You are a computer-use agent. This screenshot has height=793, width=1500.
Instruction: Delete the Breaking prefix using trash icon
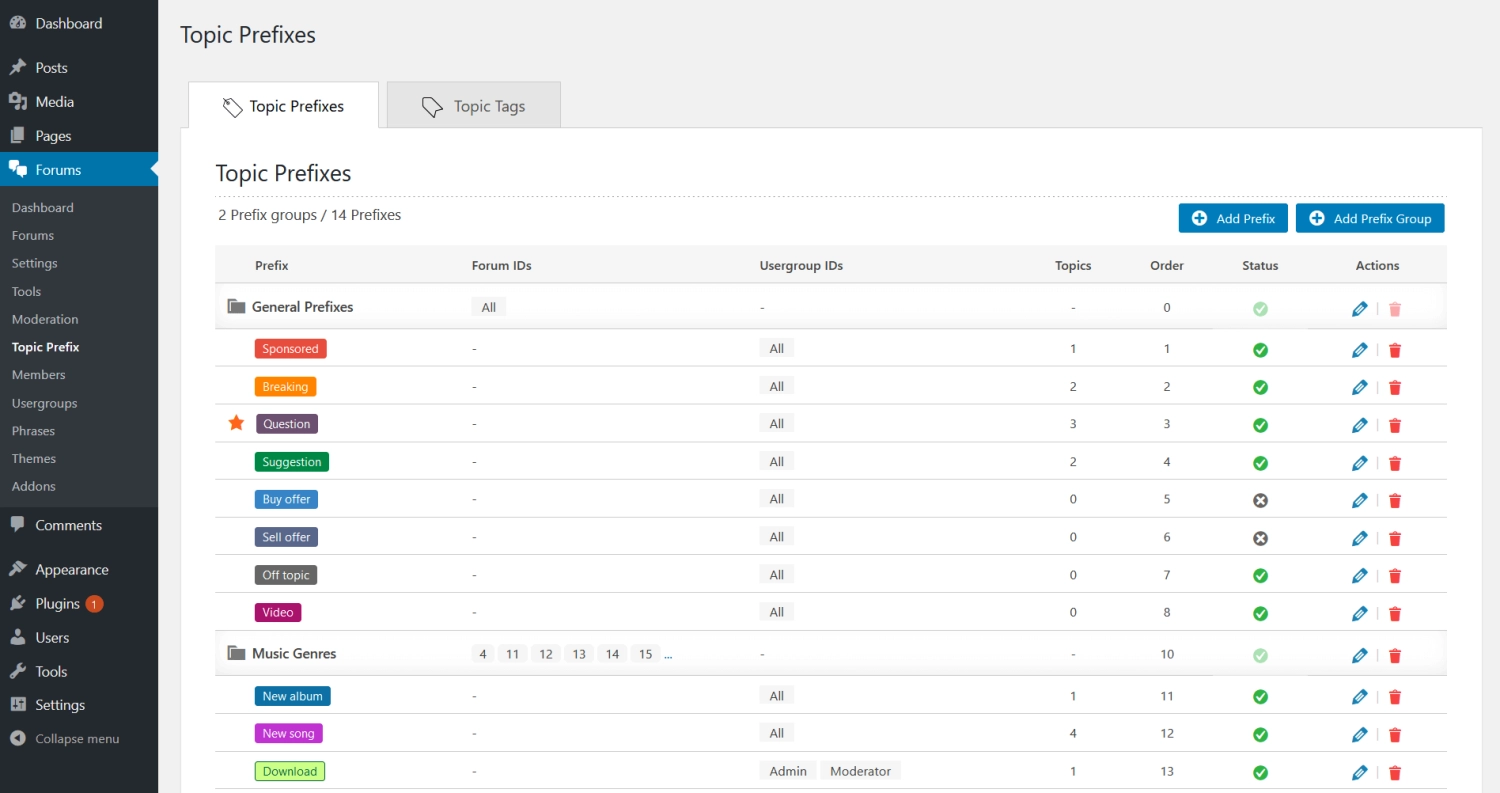click(x=1395, y=387)
